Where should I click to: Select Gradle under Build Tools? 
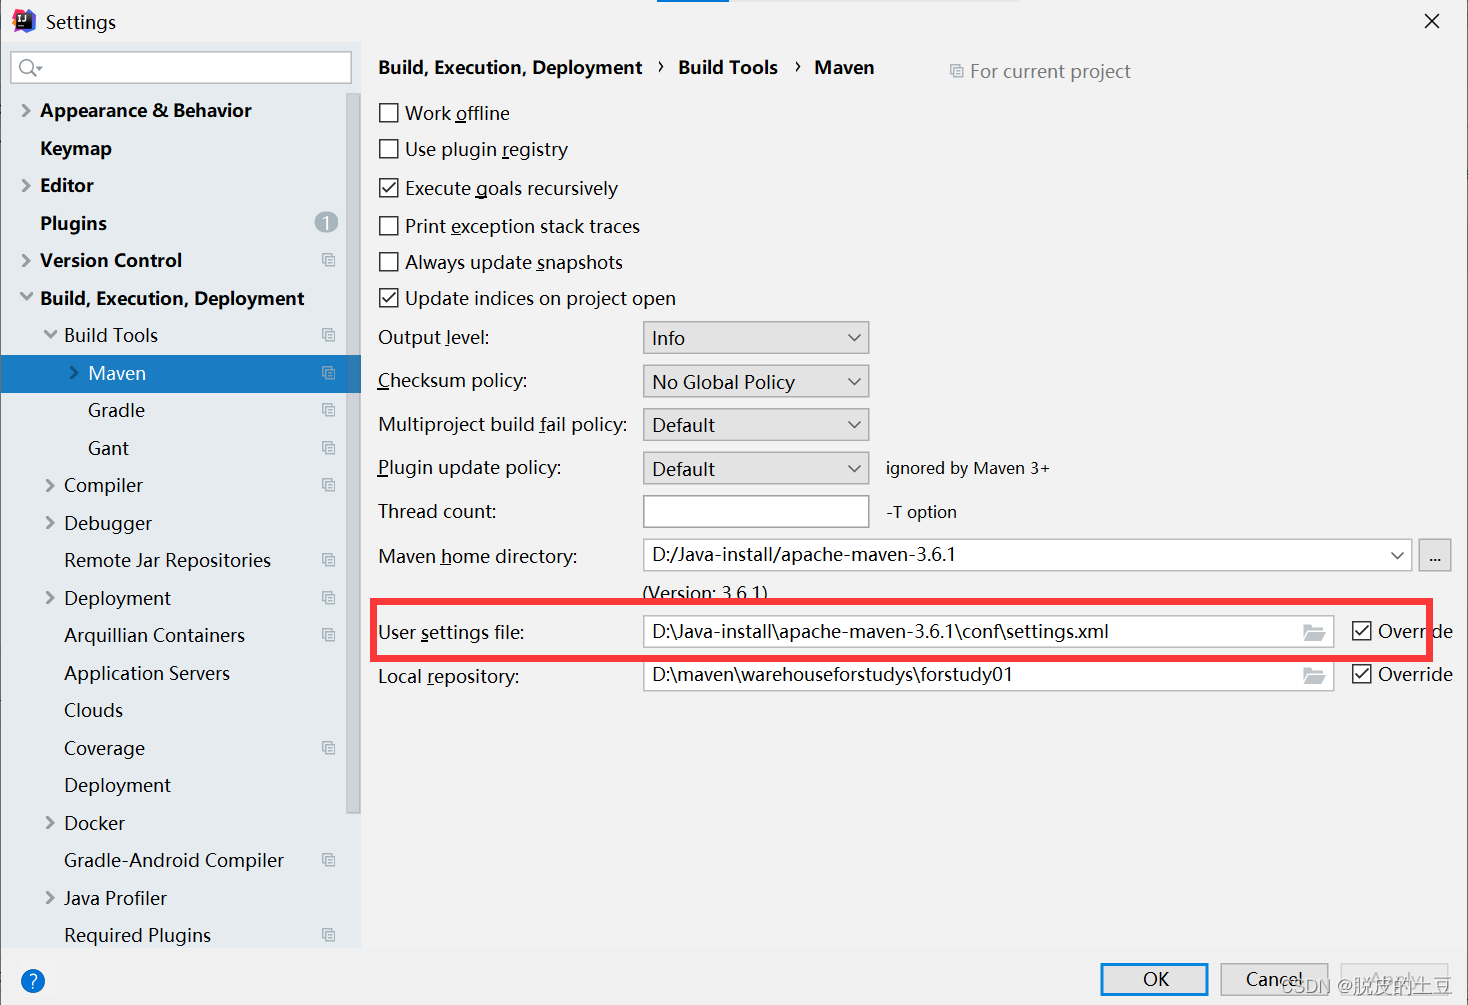tap(116, 410)
